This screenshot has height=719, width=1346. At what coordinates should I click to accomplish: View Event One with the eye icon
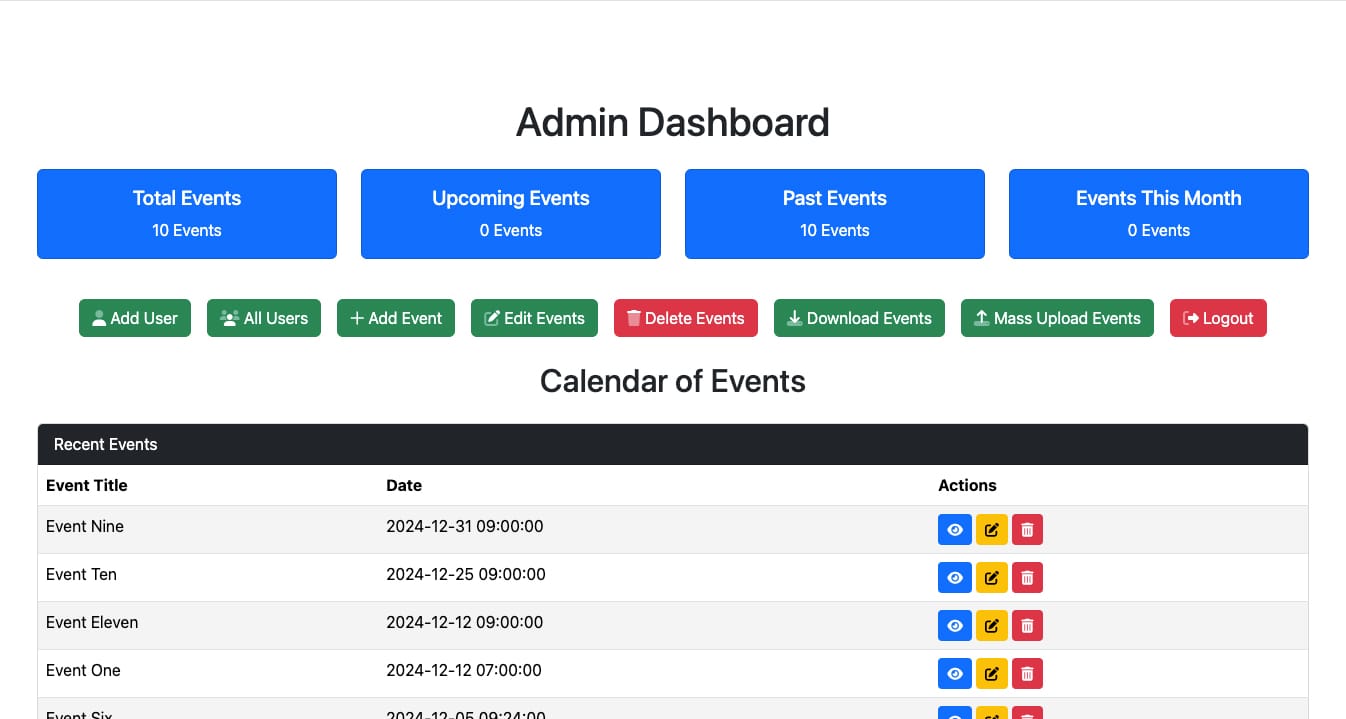click(x=954, y=674)
